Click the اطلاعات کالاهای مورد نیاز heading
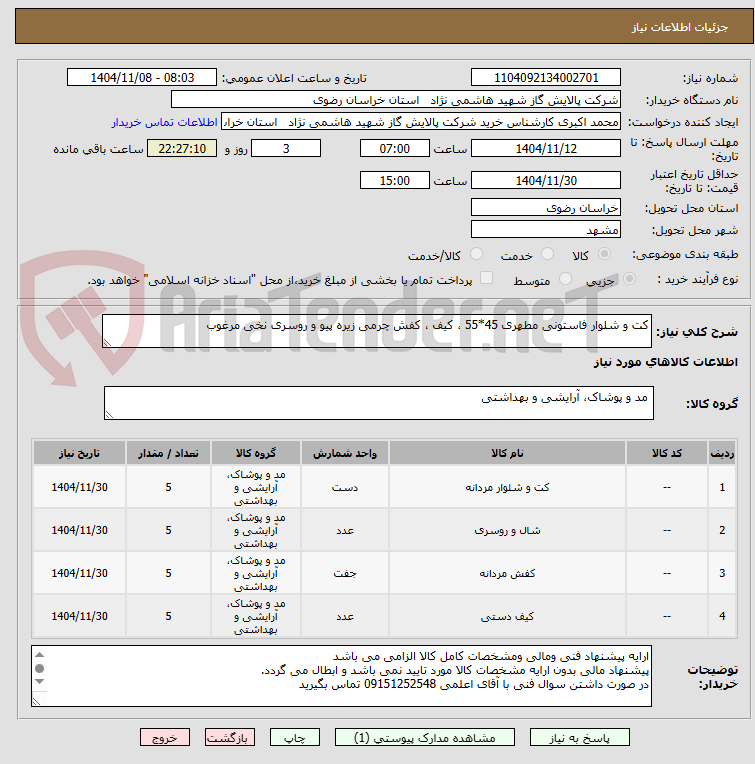This screenshot has height=764, width=755. (665, 362)
